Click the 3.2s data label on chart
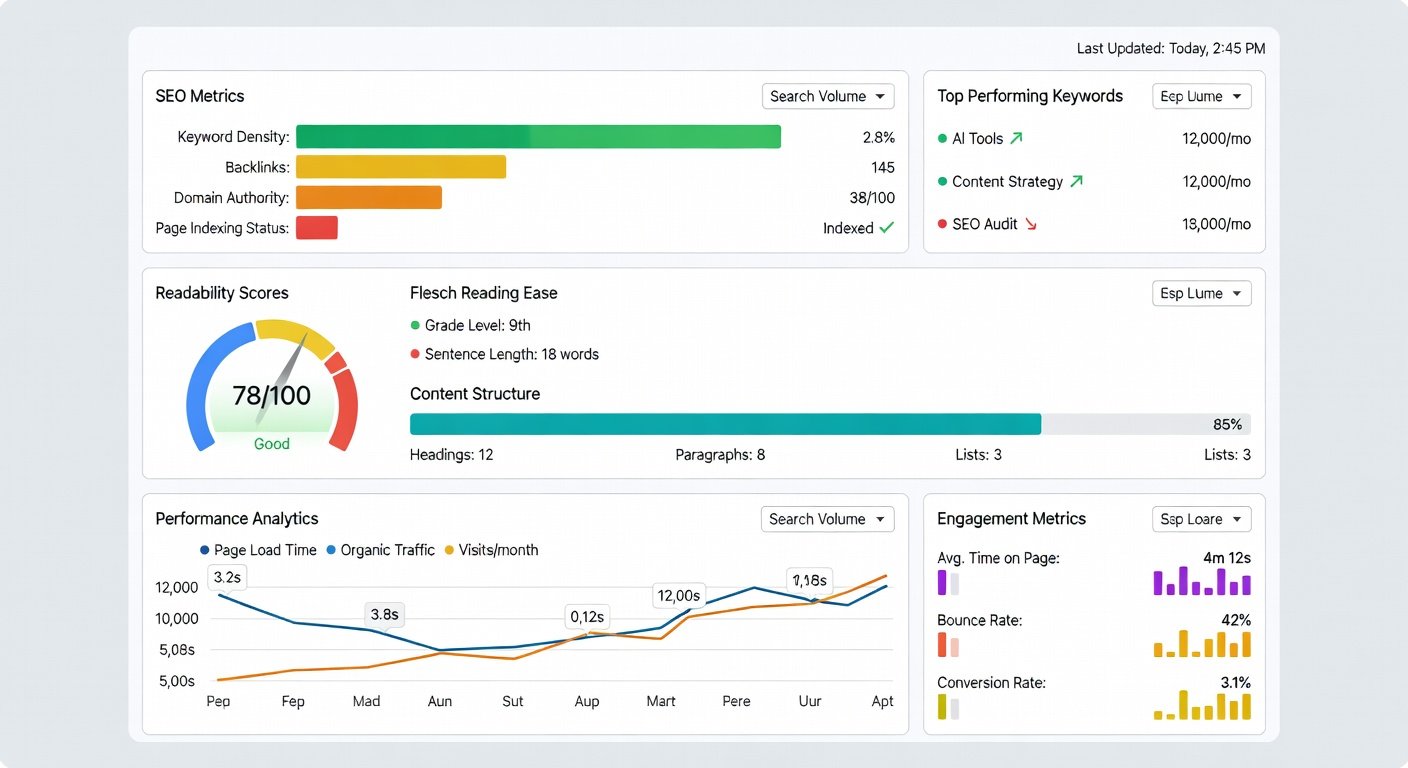 point(227,577)
